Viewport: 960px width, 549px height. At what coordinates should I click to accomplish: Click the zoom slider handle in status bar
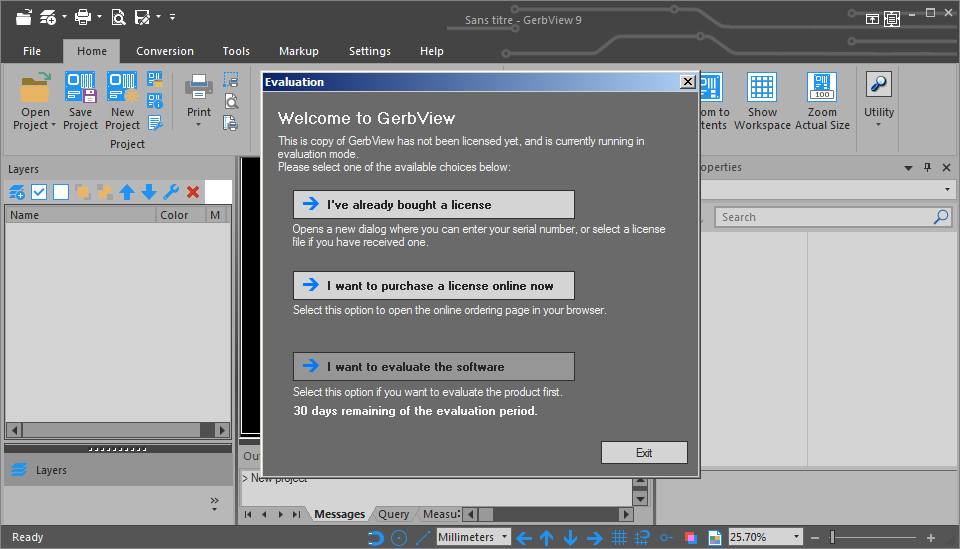coord(832,537)
